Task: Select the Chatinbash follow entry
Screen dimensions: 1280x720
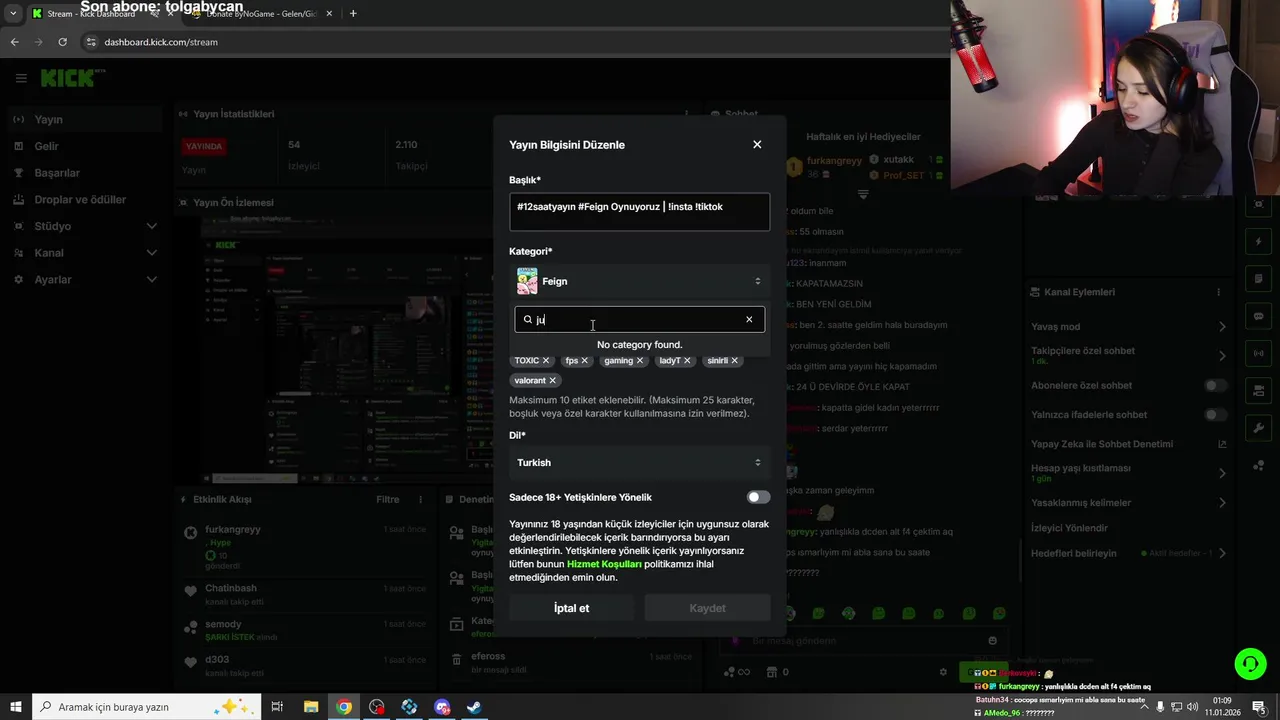Action: 306,594
